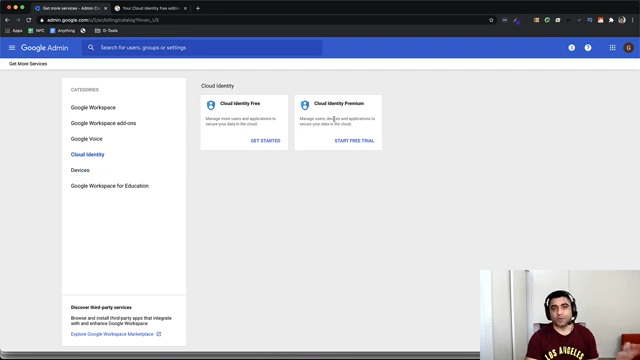The height and width of the screenshot is (360, 640).
Task: Click the external link icon beside Marketplace
Action: [159, 334]
